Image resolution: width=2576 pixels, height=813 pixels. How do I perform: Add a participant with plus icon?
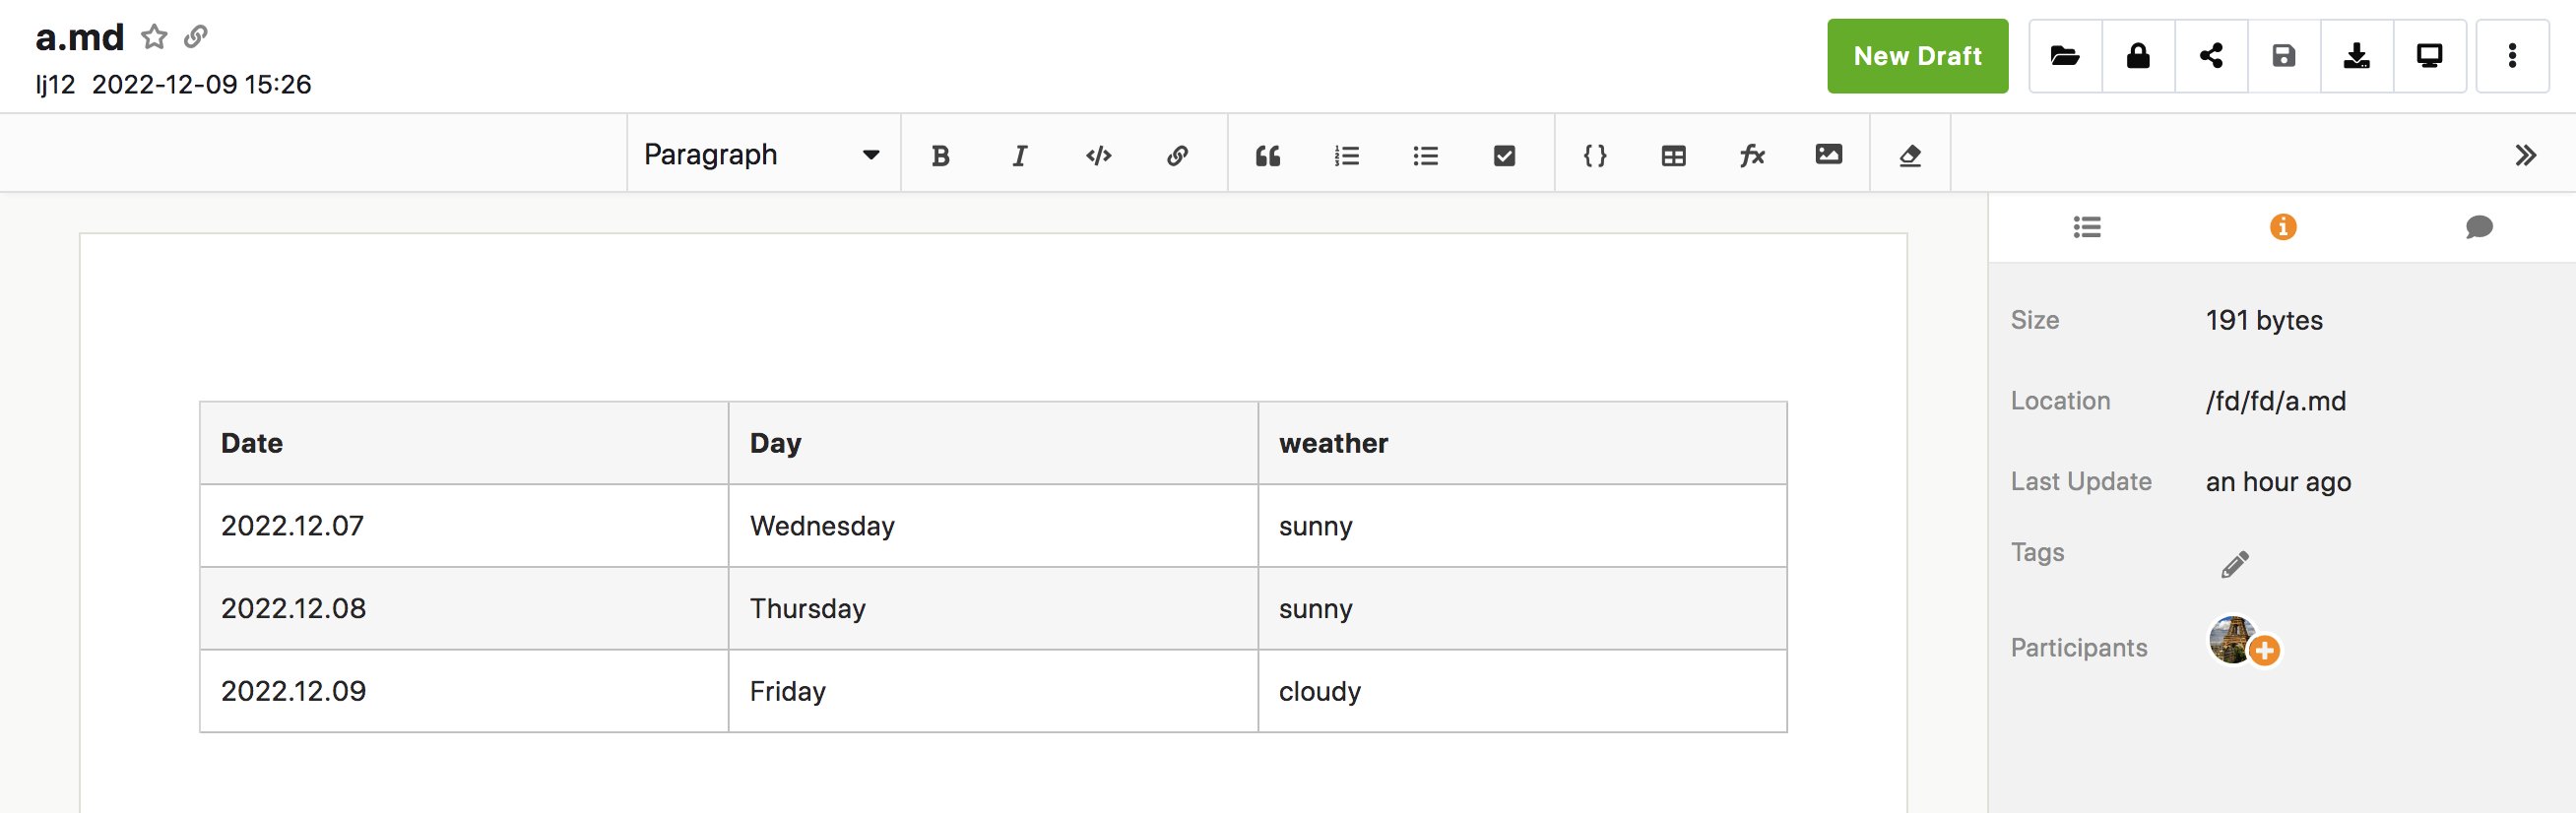click(2265, 651)
